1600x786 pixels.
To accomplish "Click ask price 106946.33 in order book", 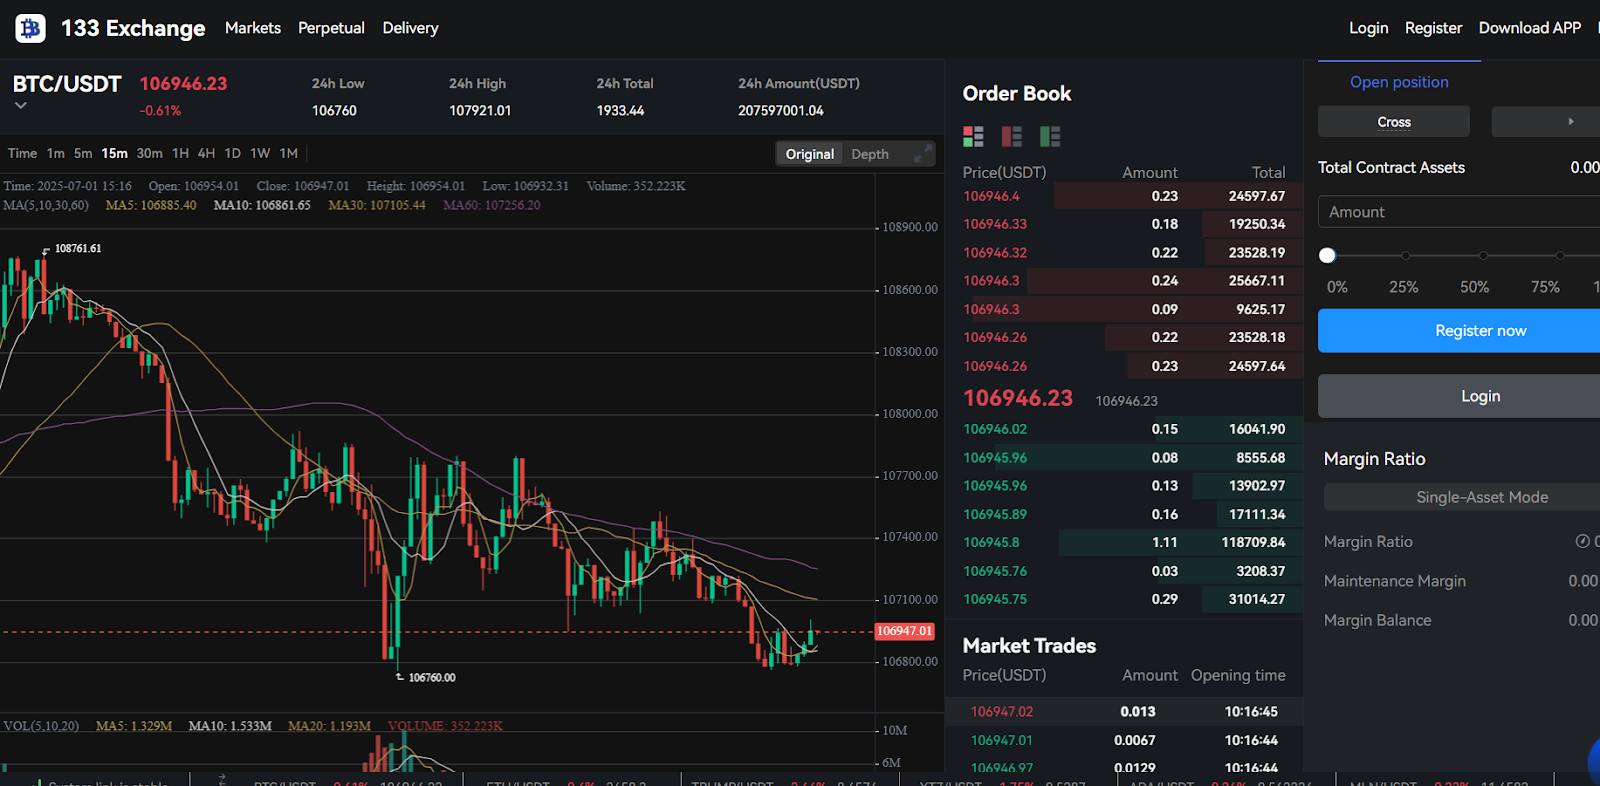I will pos(995,224).
